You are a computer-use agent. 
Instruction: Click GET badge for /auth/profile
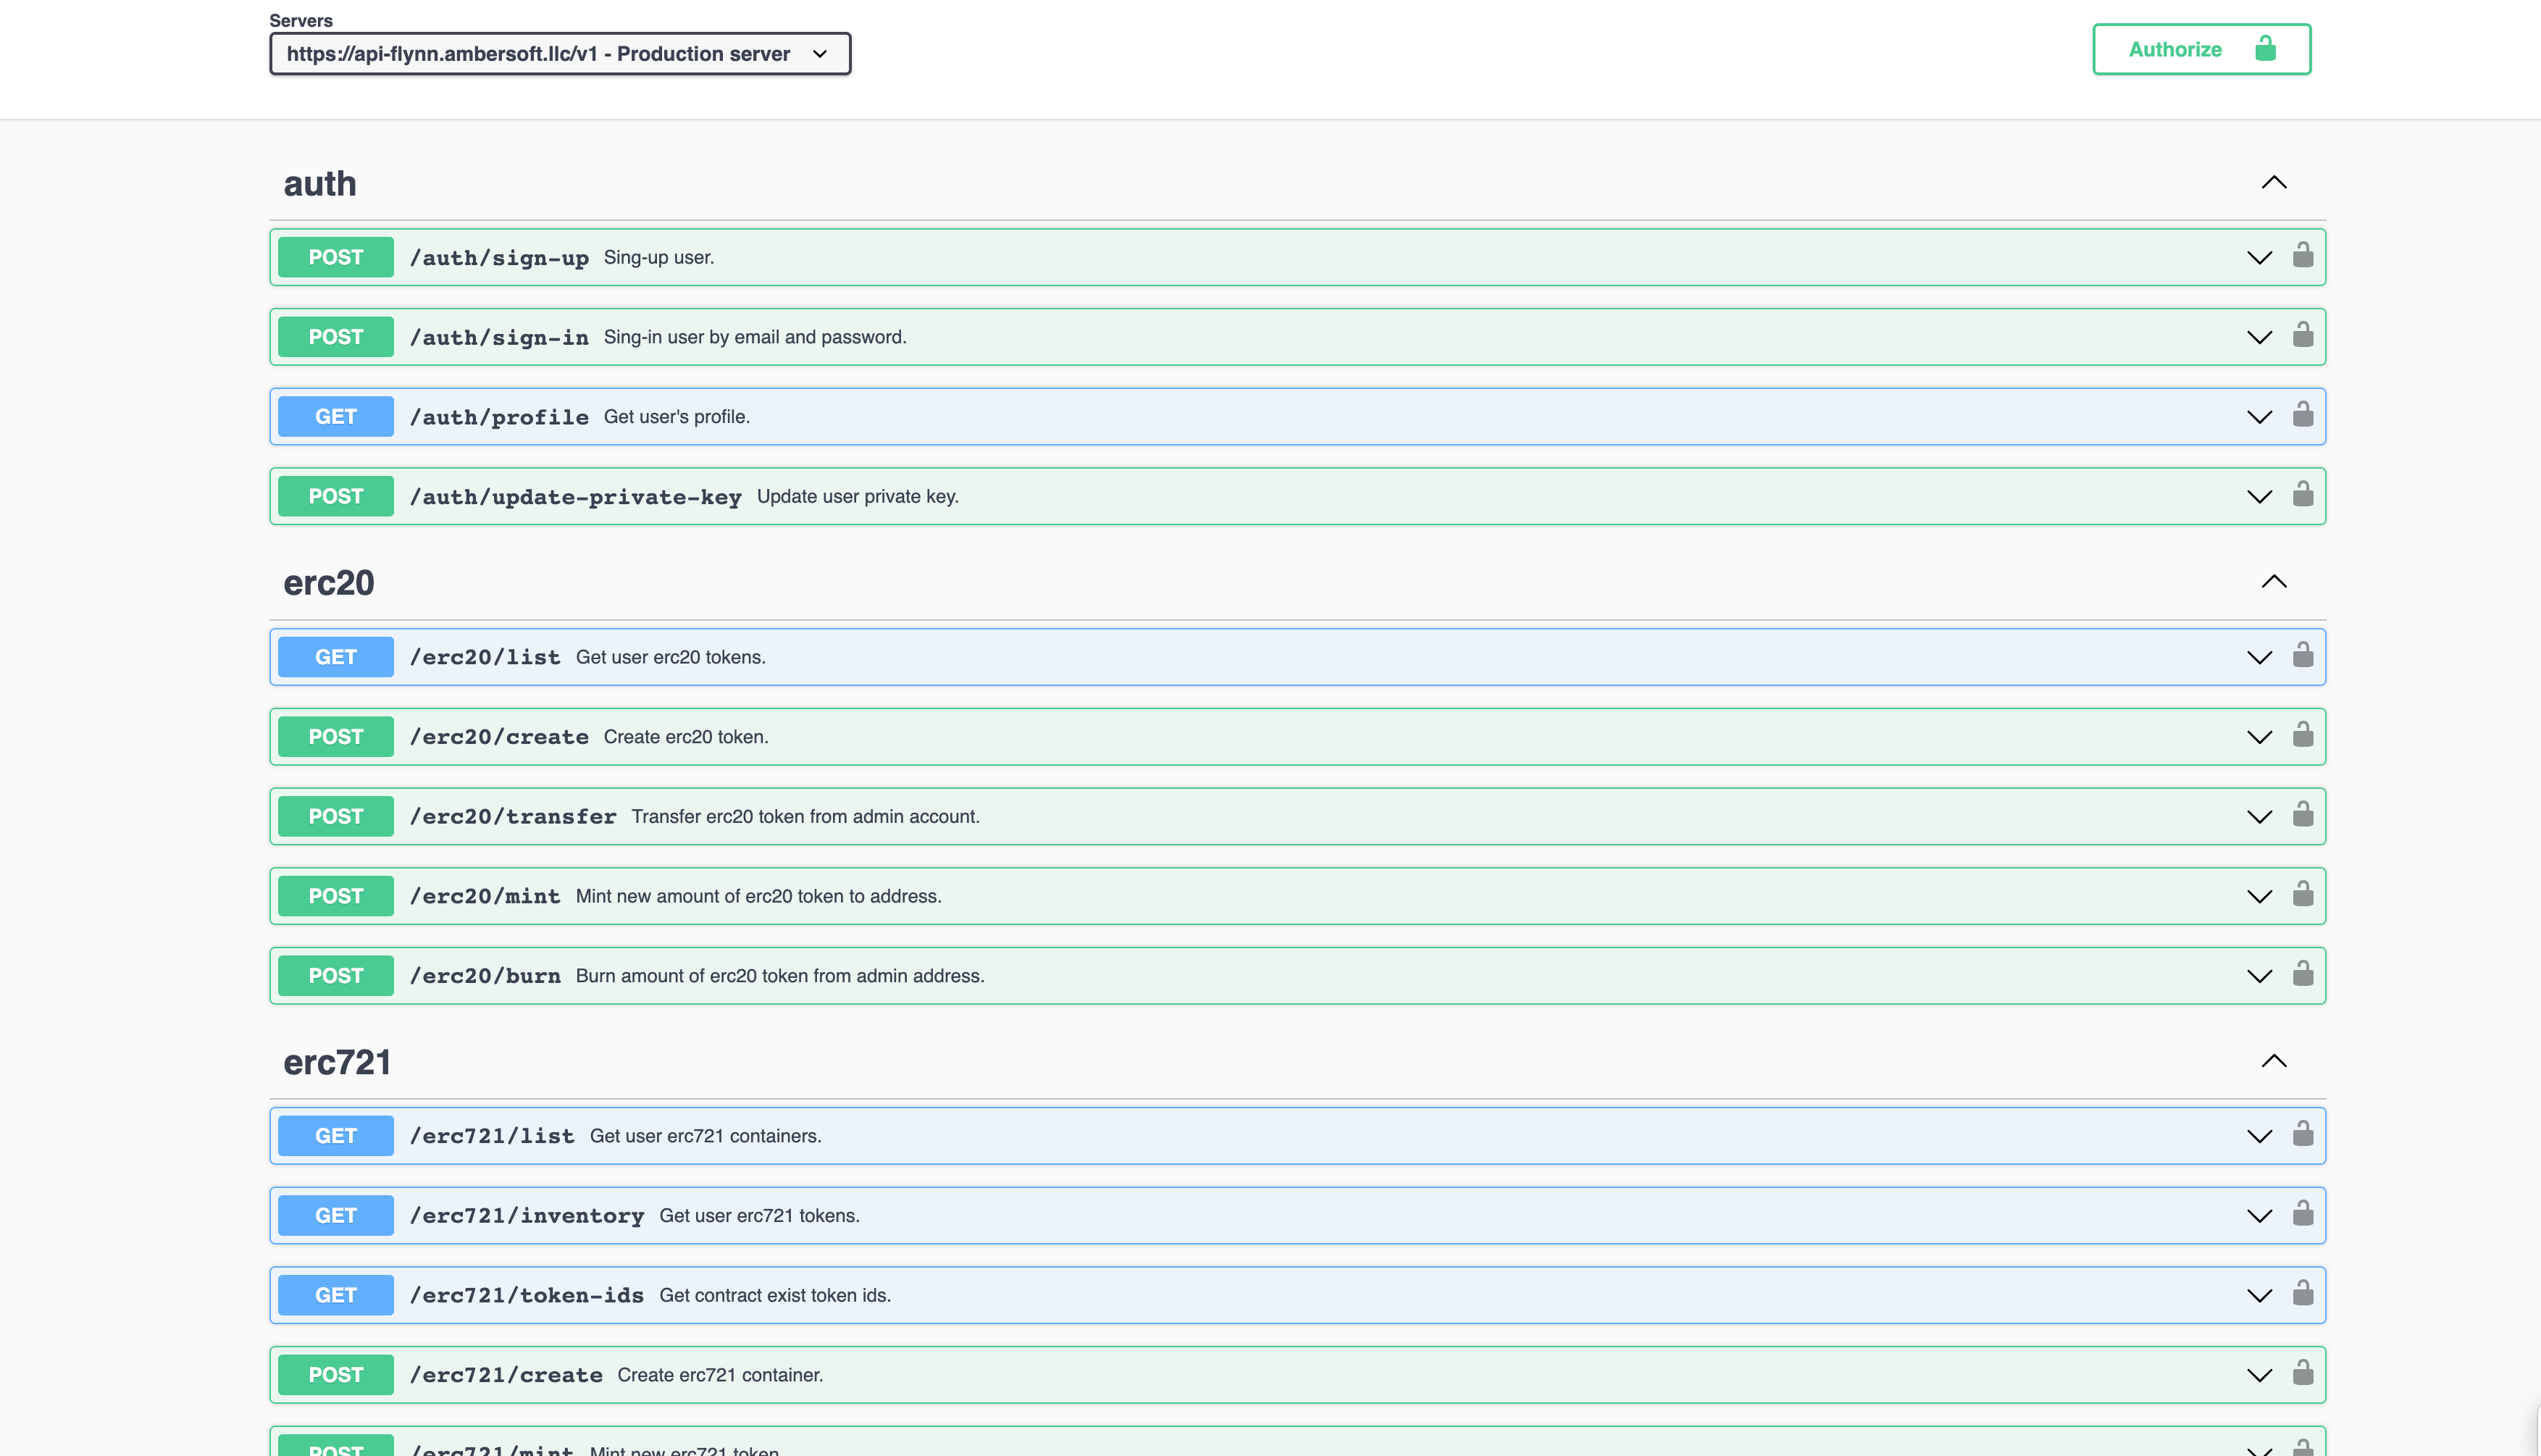335,417
